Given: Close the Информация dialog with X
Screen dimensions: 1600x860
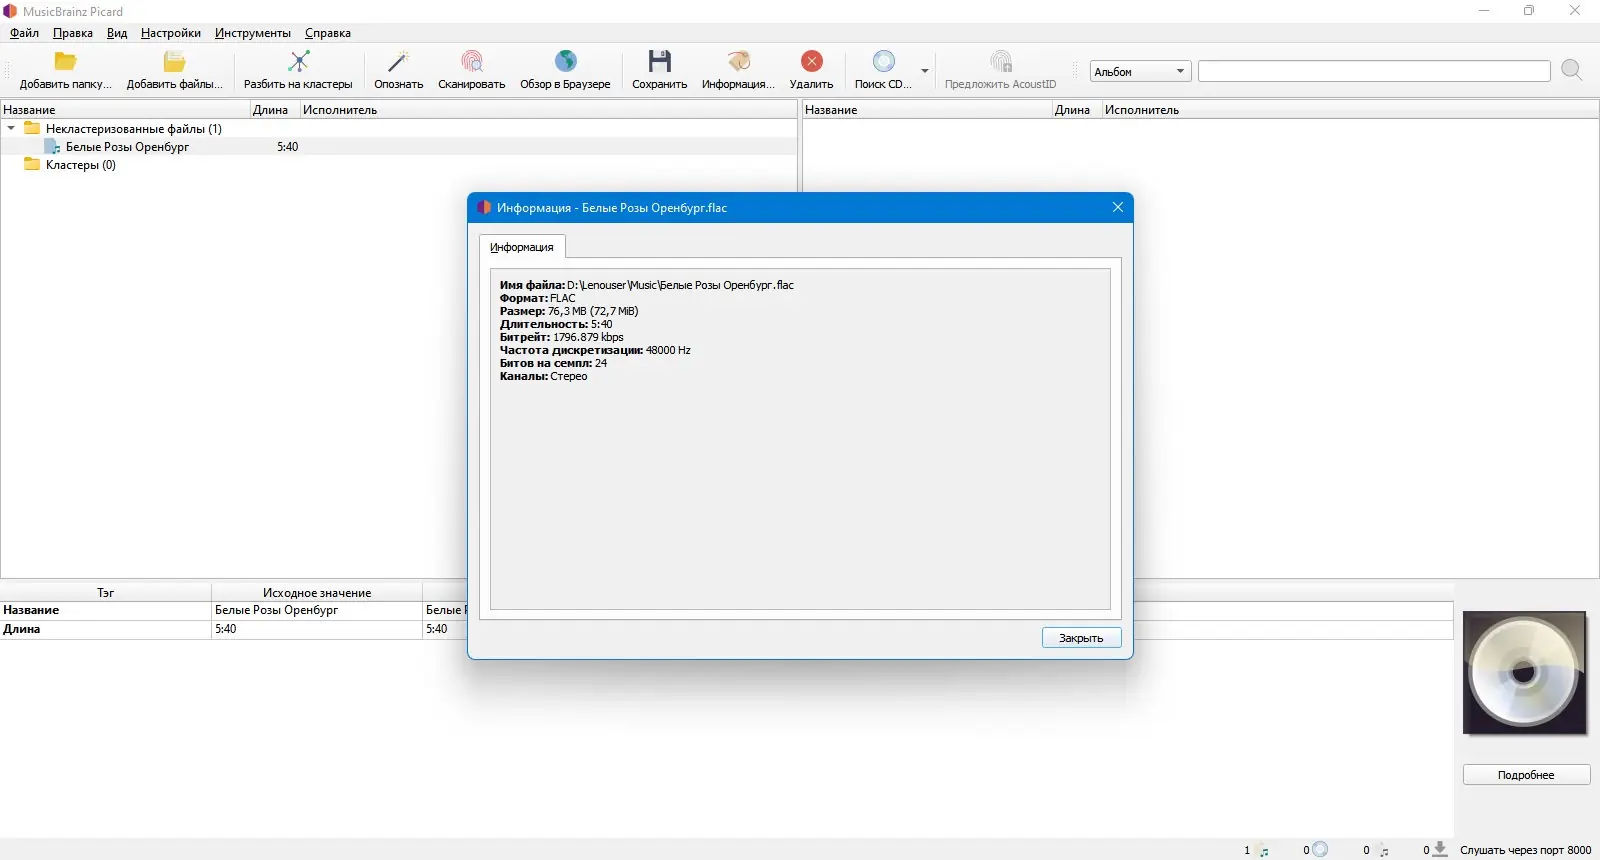Looking at the screenshot, I should [1118, 207].
